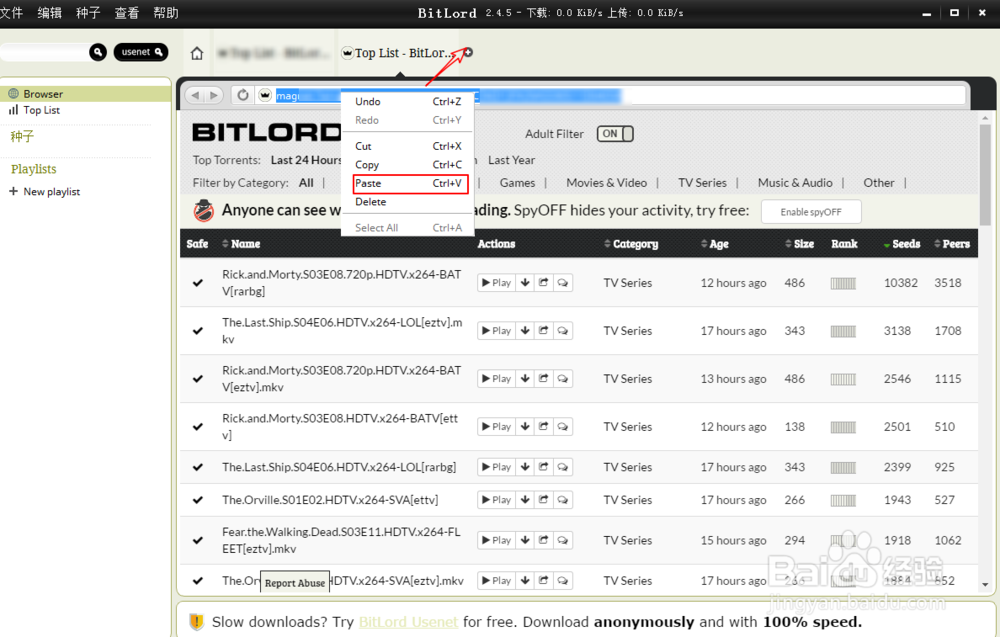Viewport: 1000px width, 637px height.
Task: Filter top torrents by Last 24 Hours
Action: (306, 160)
